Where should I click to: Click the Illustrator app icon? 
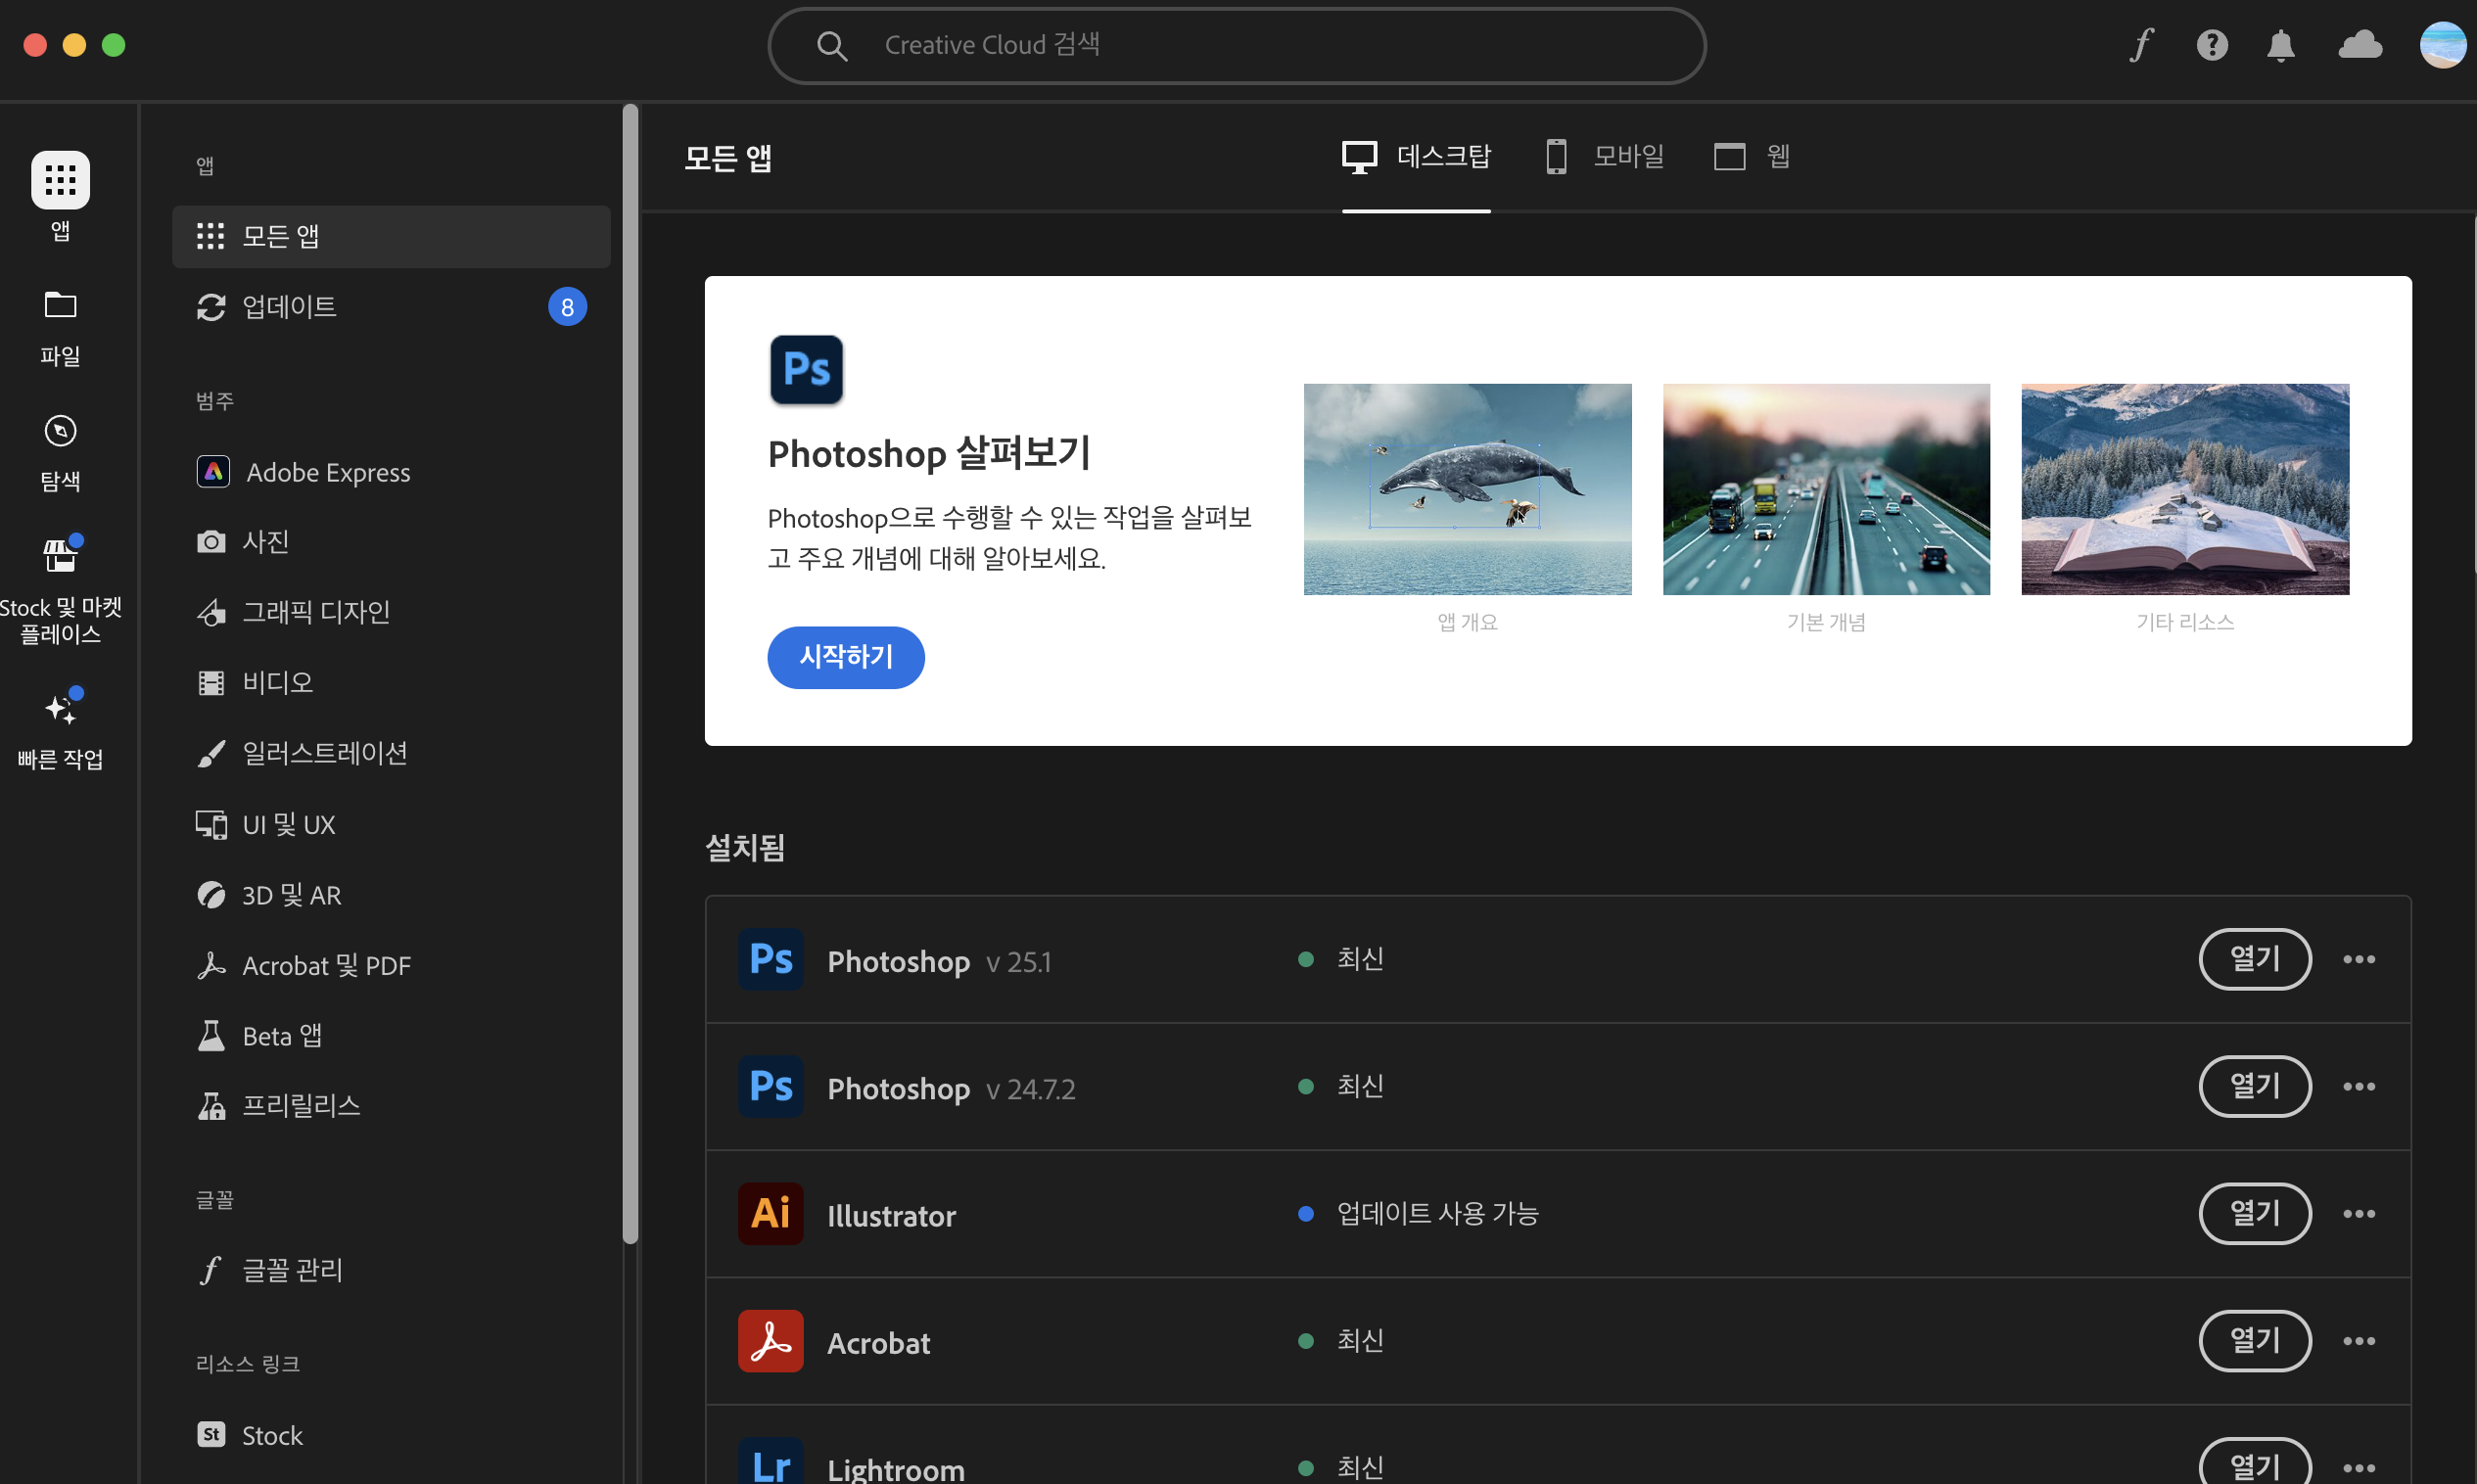pyautogui.click(x=771, y=1213)
